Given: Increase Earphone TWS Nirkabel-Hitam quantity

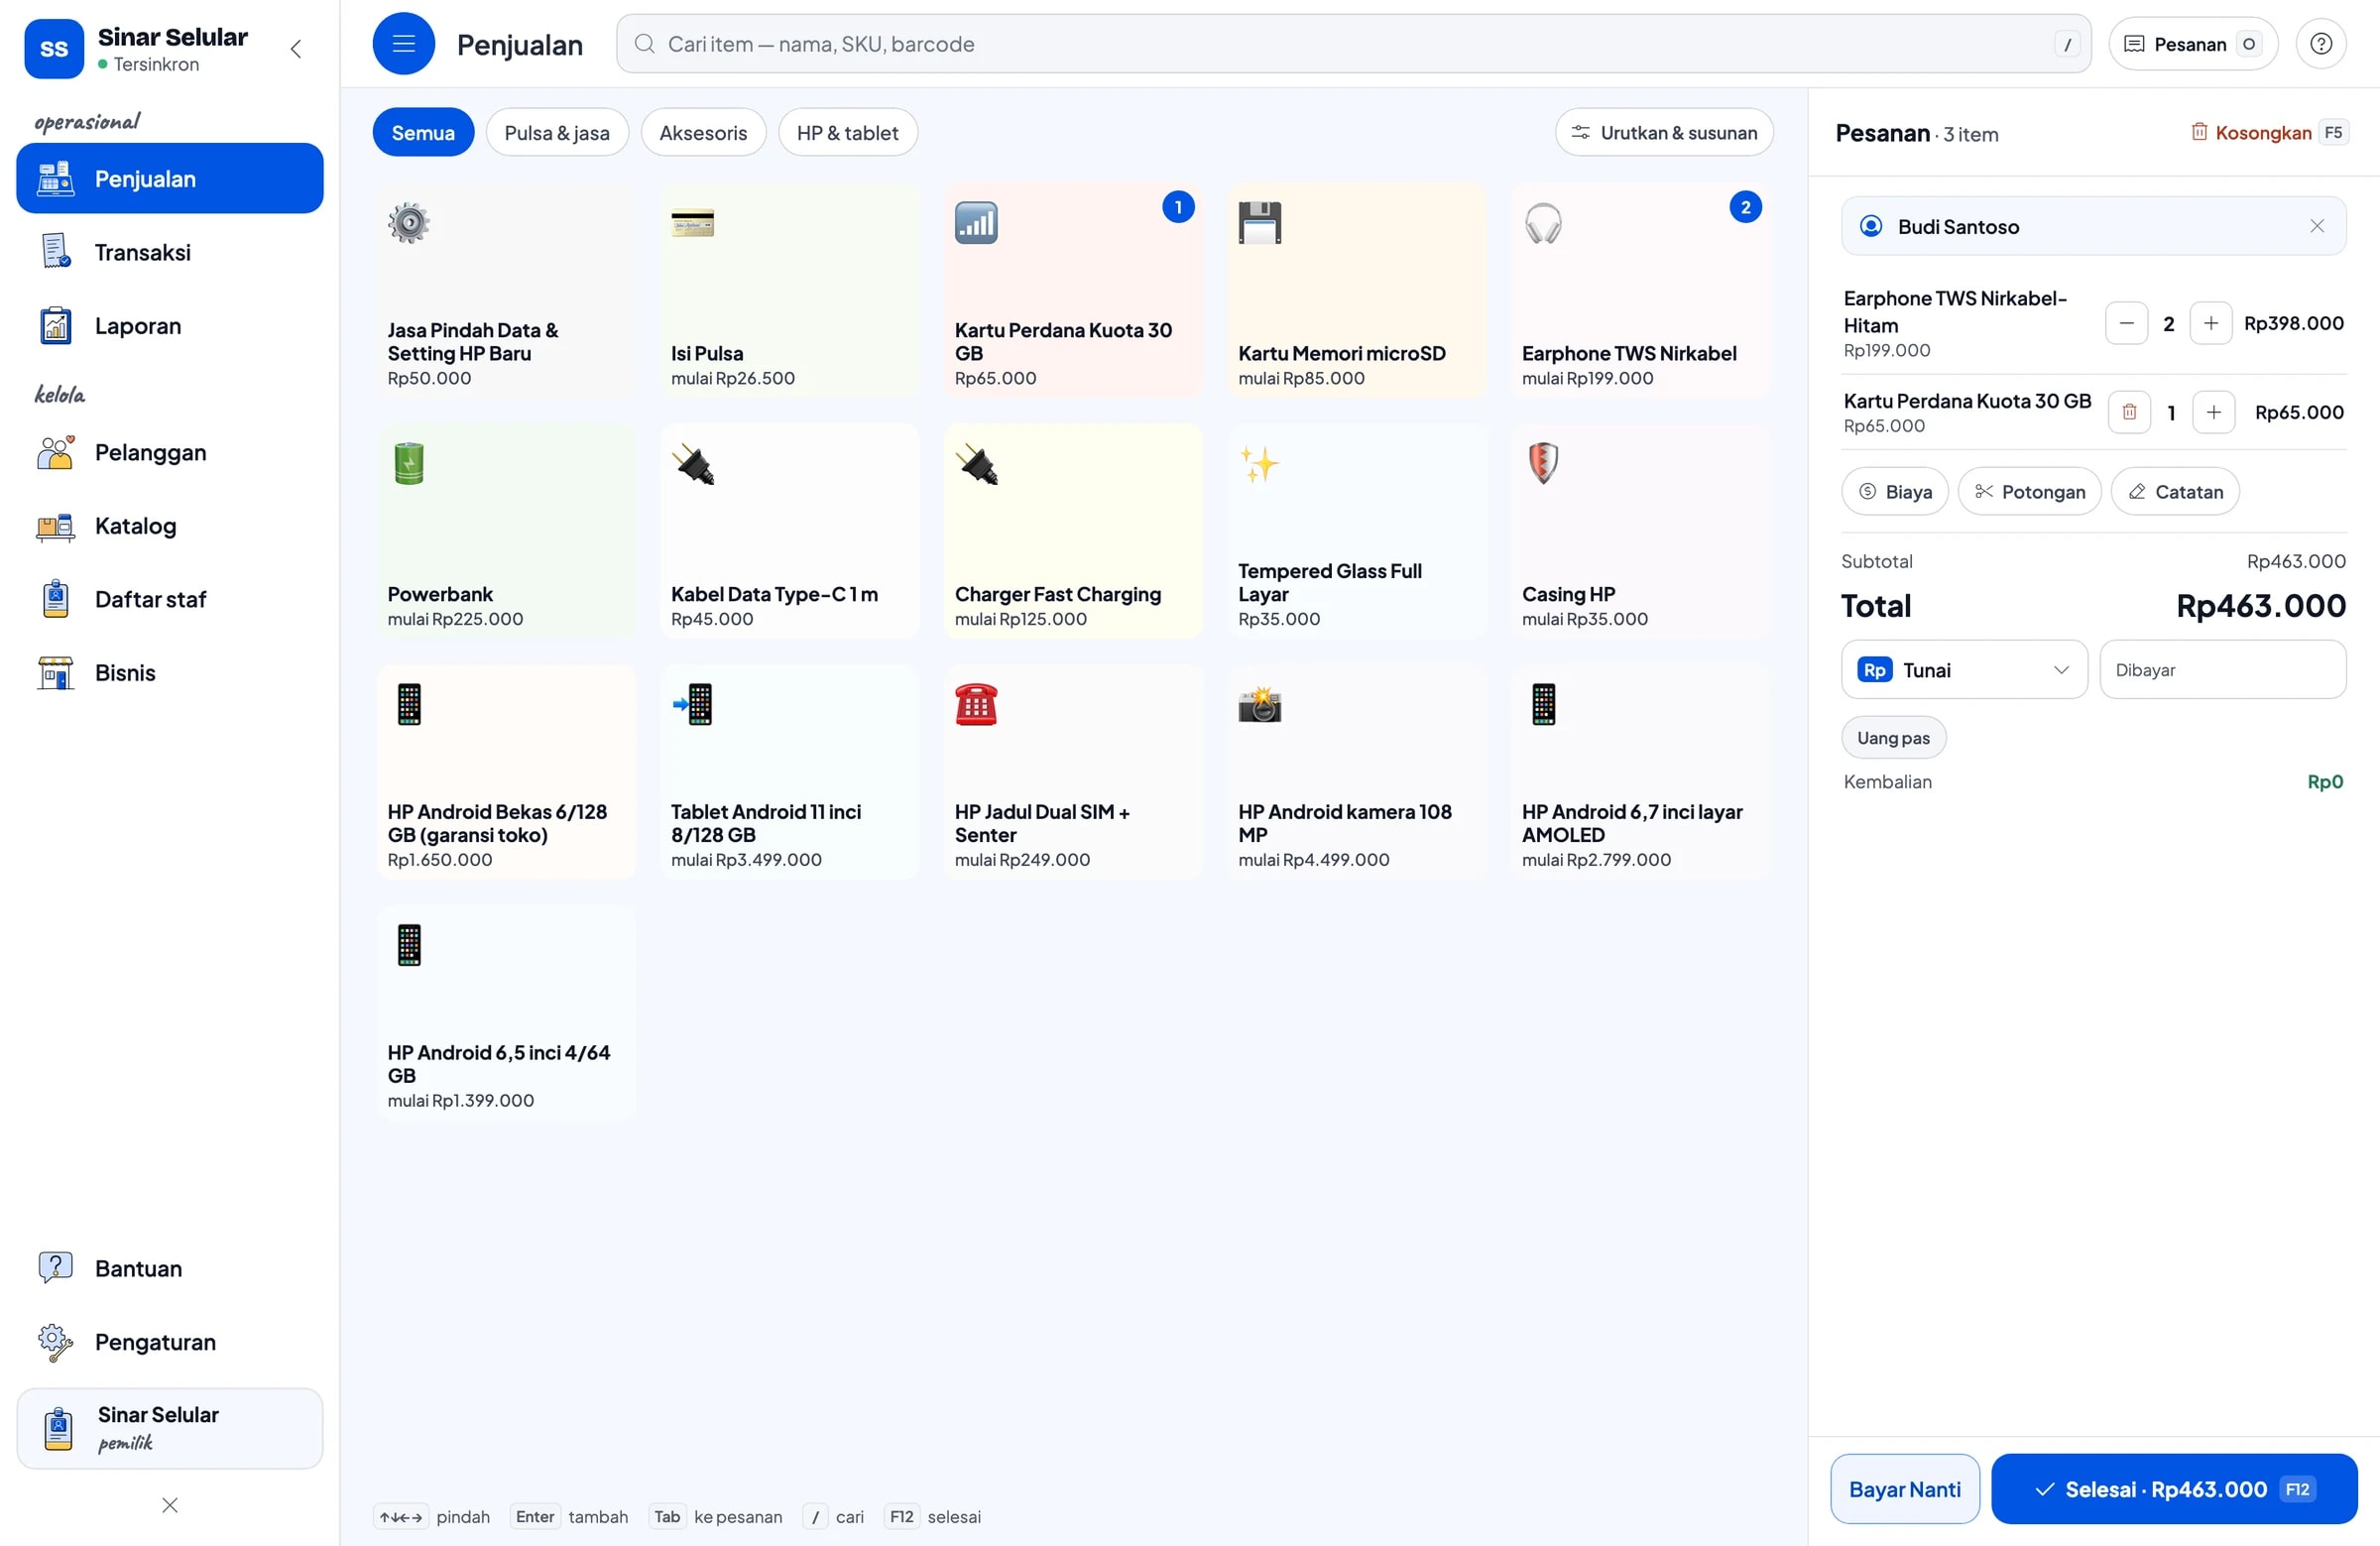Looking at the screenshot, I should click(2210, 323).
